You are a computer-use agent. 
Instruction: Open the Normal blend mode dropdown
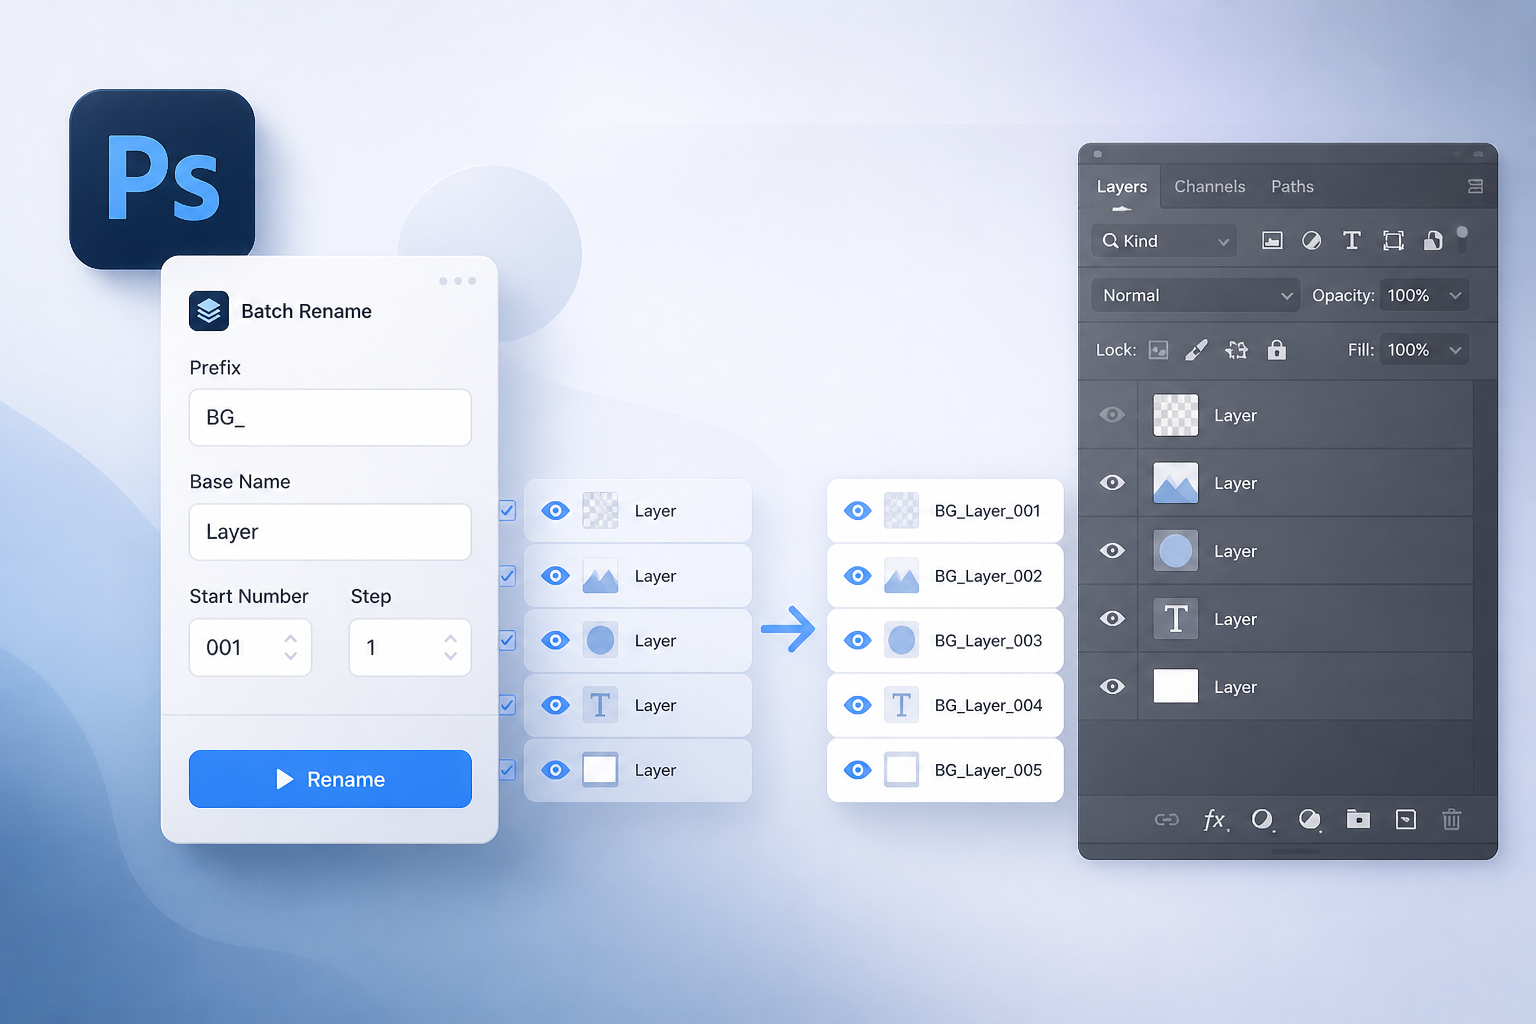1195,295
